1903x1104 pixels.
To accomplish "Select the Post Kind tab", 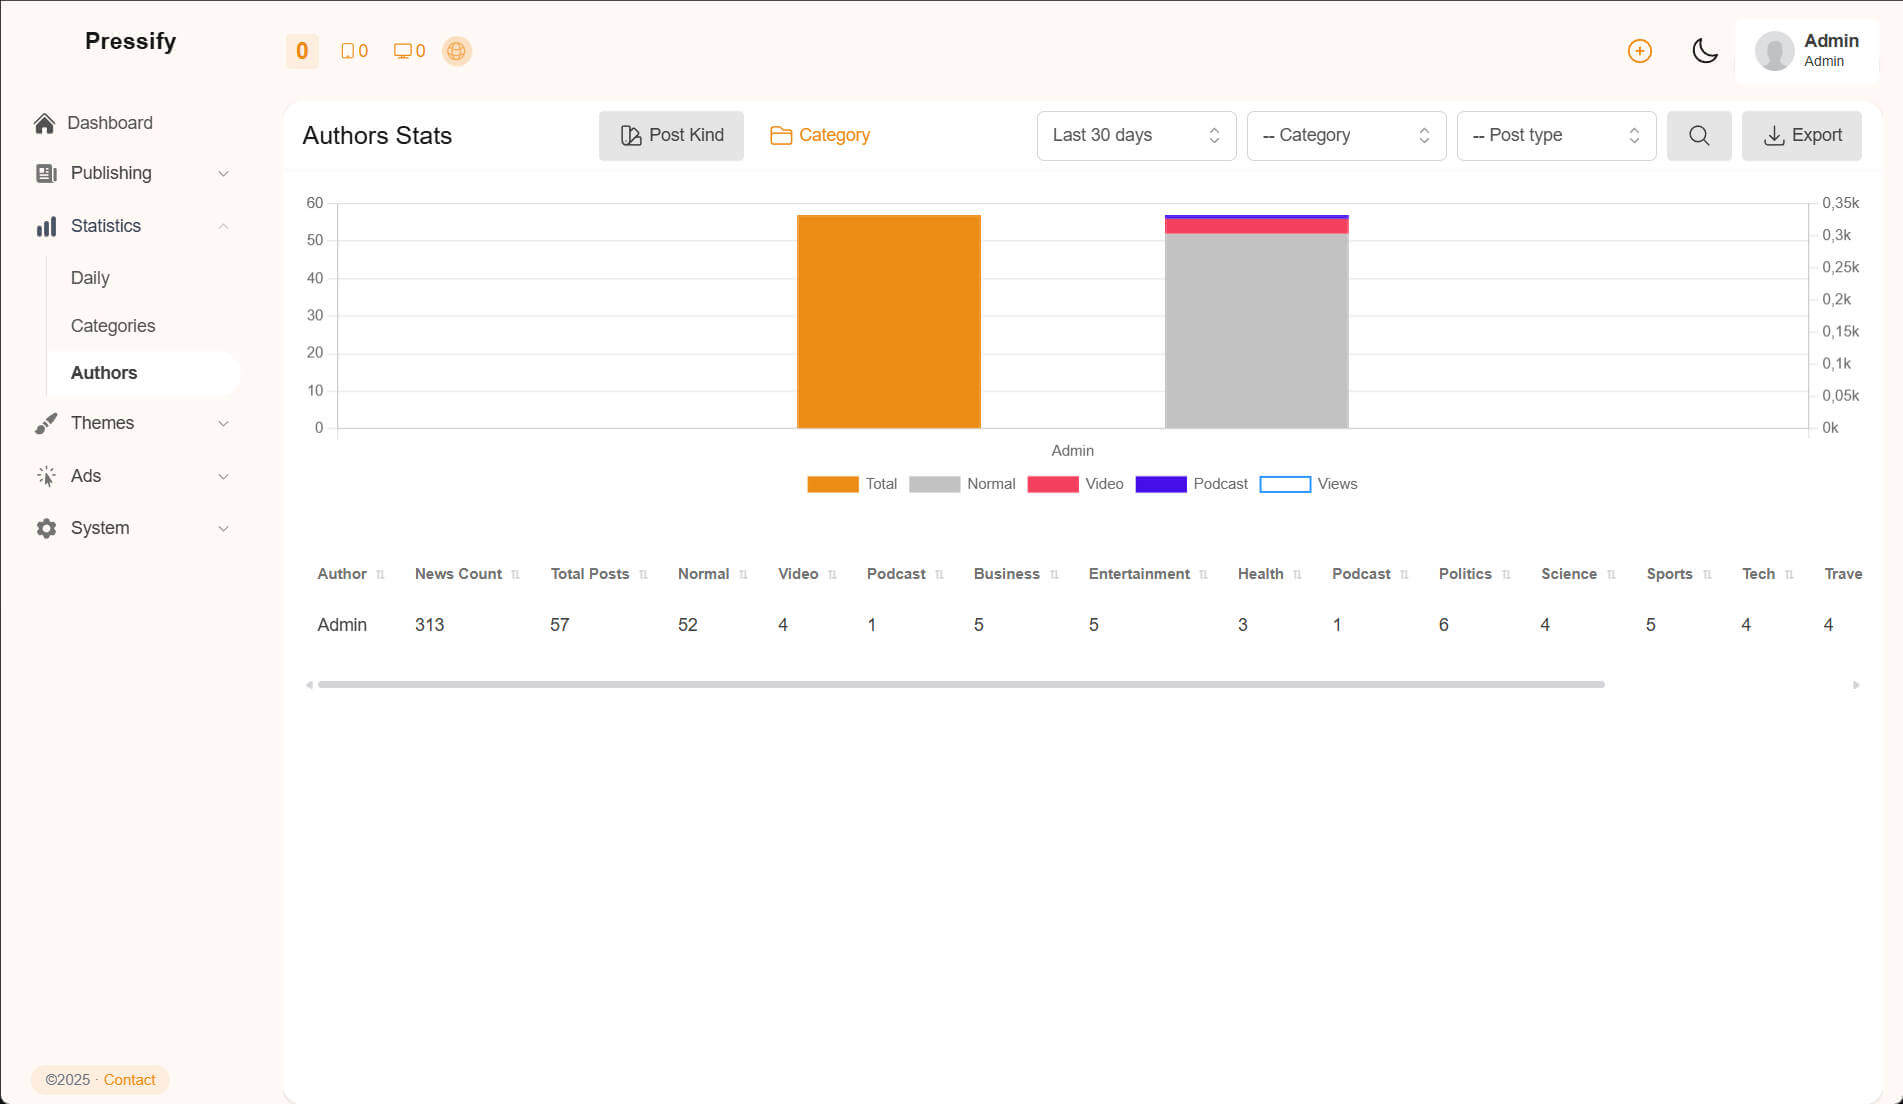I will [671, 135].
